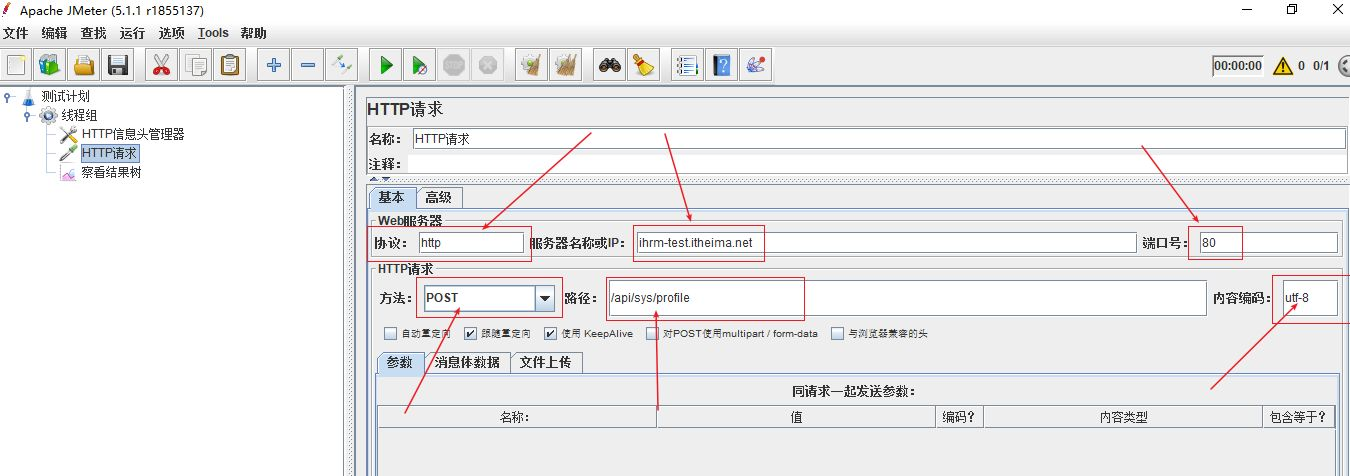Start the test with green play icon
This screenshot has height=476, width=1350.
[386, 66]
